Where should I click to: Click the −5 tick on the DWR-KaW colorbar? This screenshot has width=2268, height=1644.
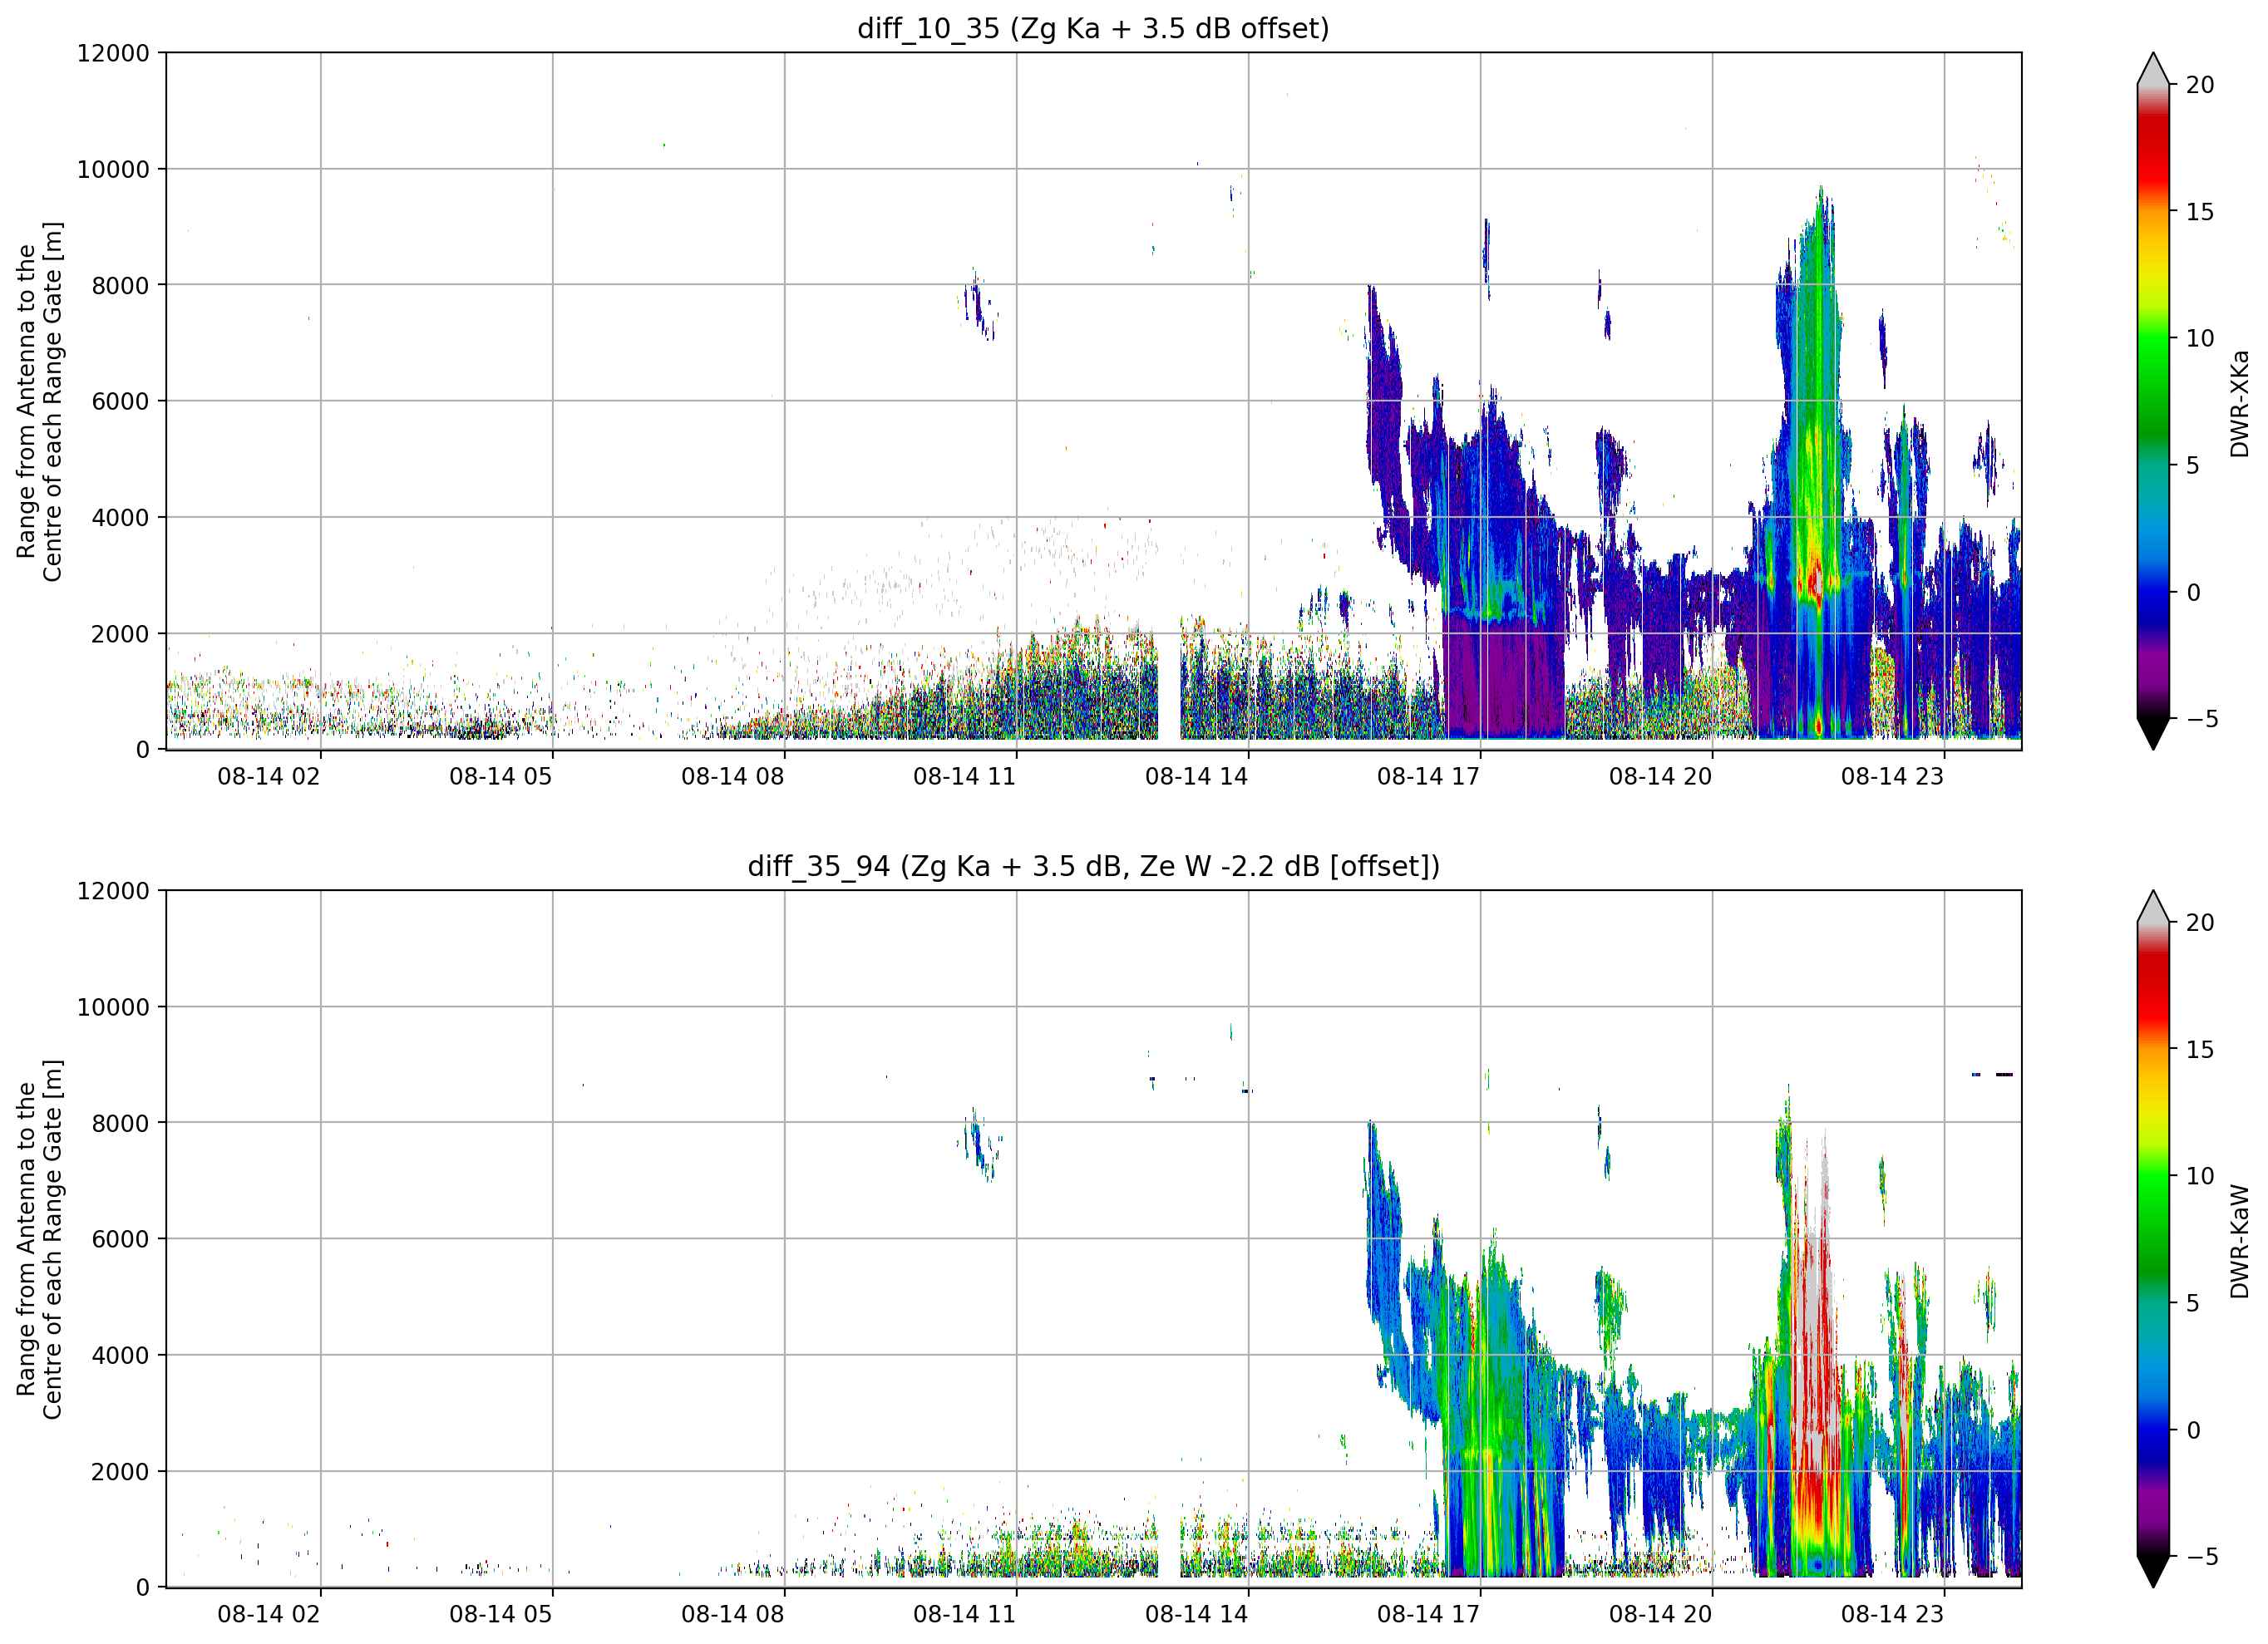coord(2202,1558)
